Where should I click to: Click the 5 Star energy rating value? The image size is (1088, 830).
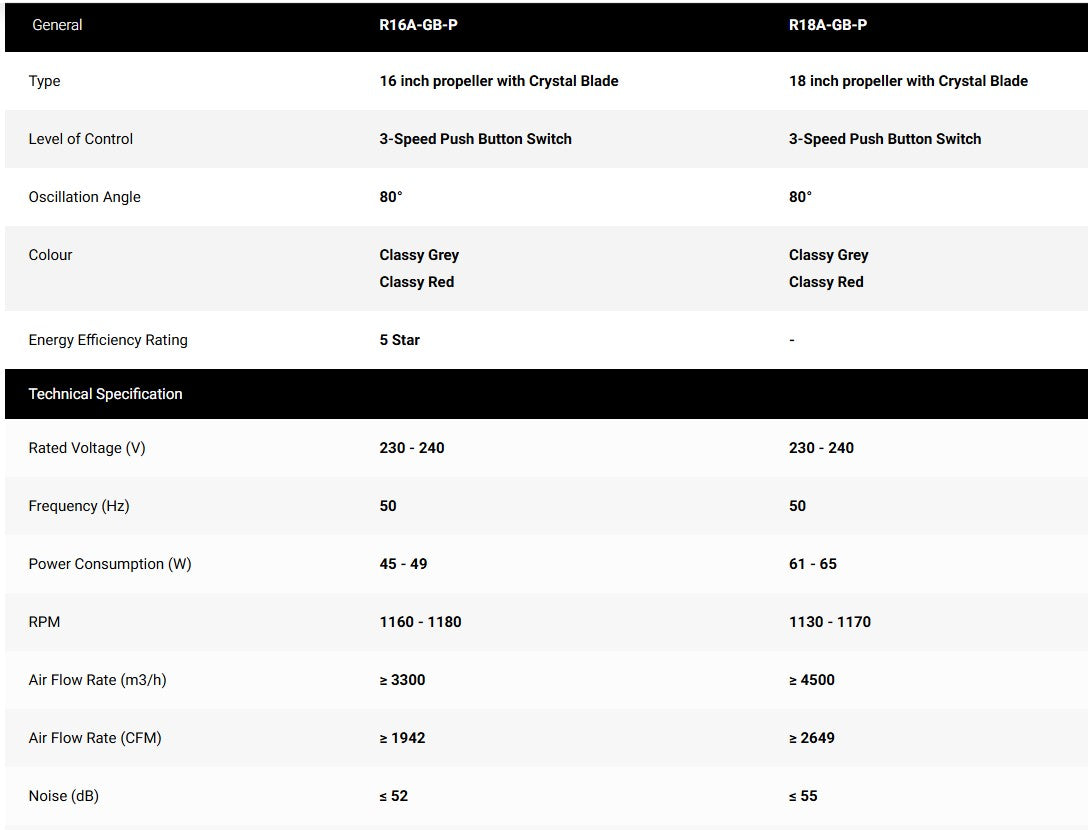[x=399, y=340]
